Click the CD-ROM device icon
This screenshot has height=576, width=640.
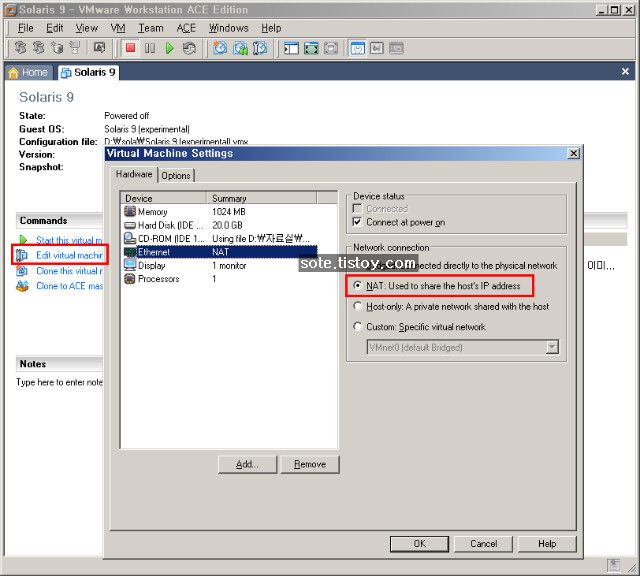click(x=130, y=238)
